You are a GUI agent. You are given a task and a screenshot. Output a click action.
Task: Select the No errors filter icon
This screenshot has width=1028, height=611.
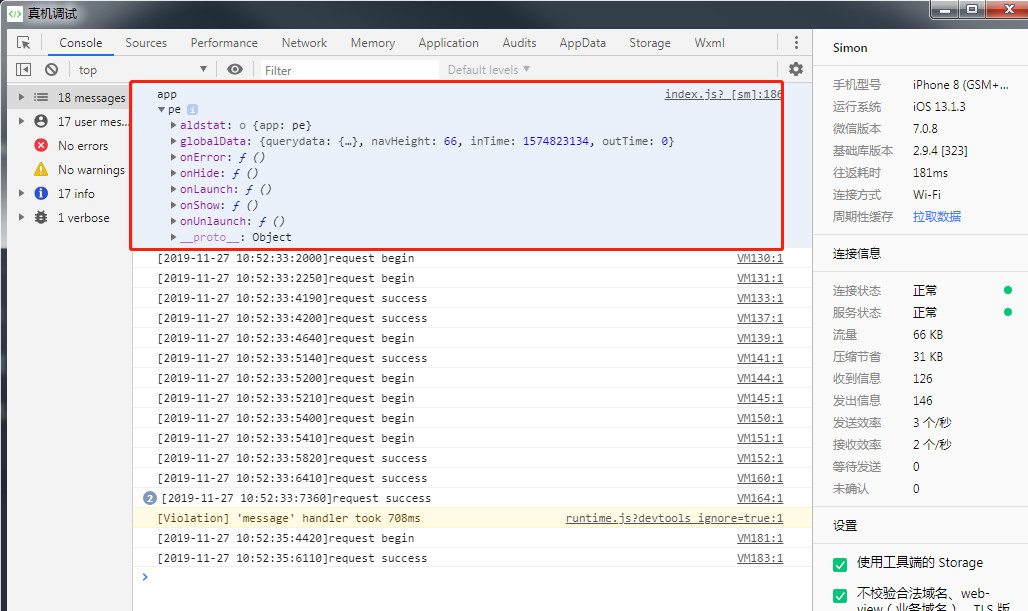(x=41, y=146)
